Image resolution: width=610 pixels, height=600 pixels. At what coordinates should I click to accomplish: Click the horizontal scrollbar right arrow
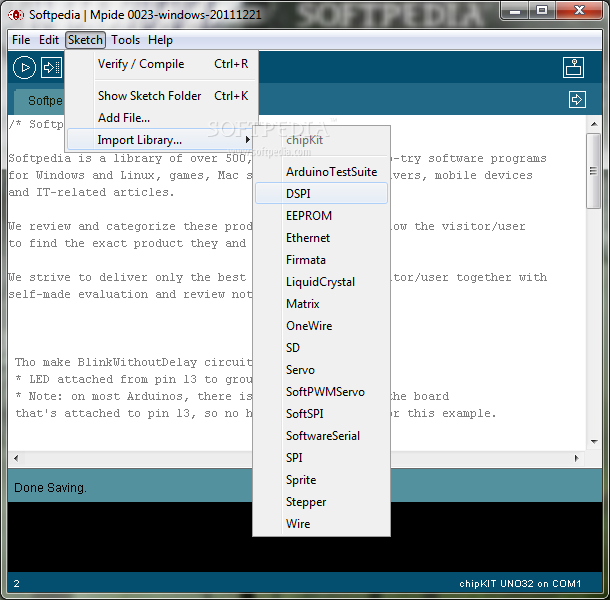point(577,458)
